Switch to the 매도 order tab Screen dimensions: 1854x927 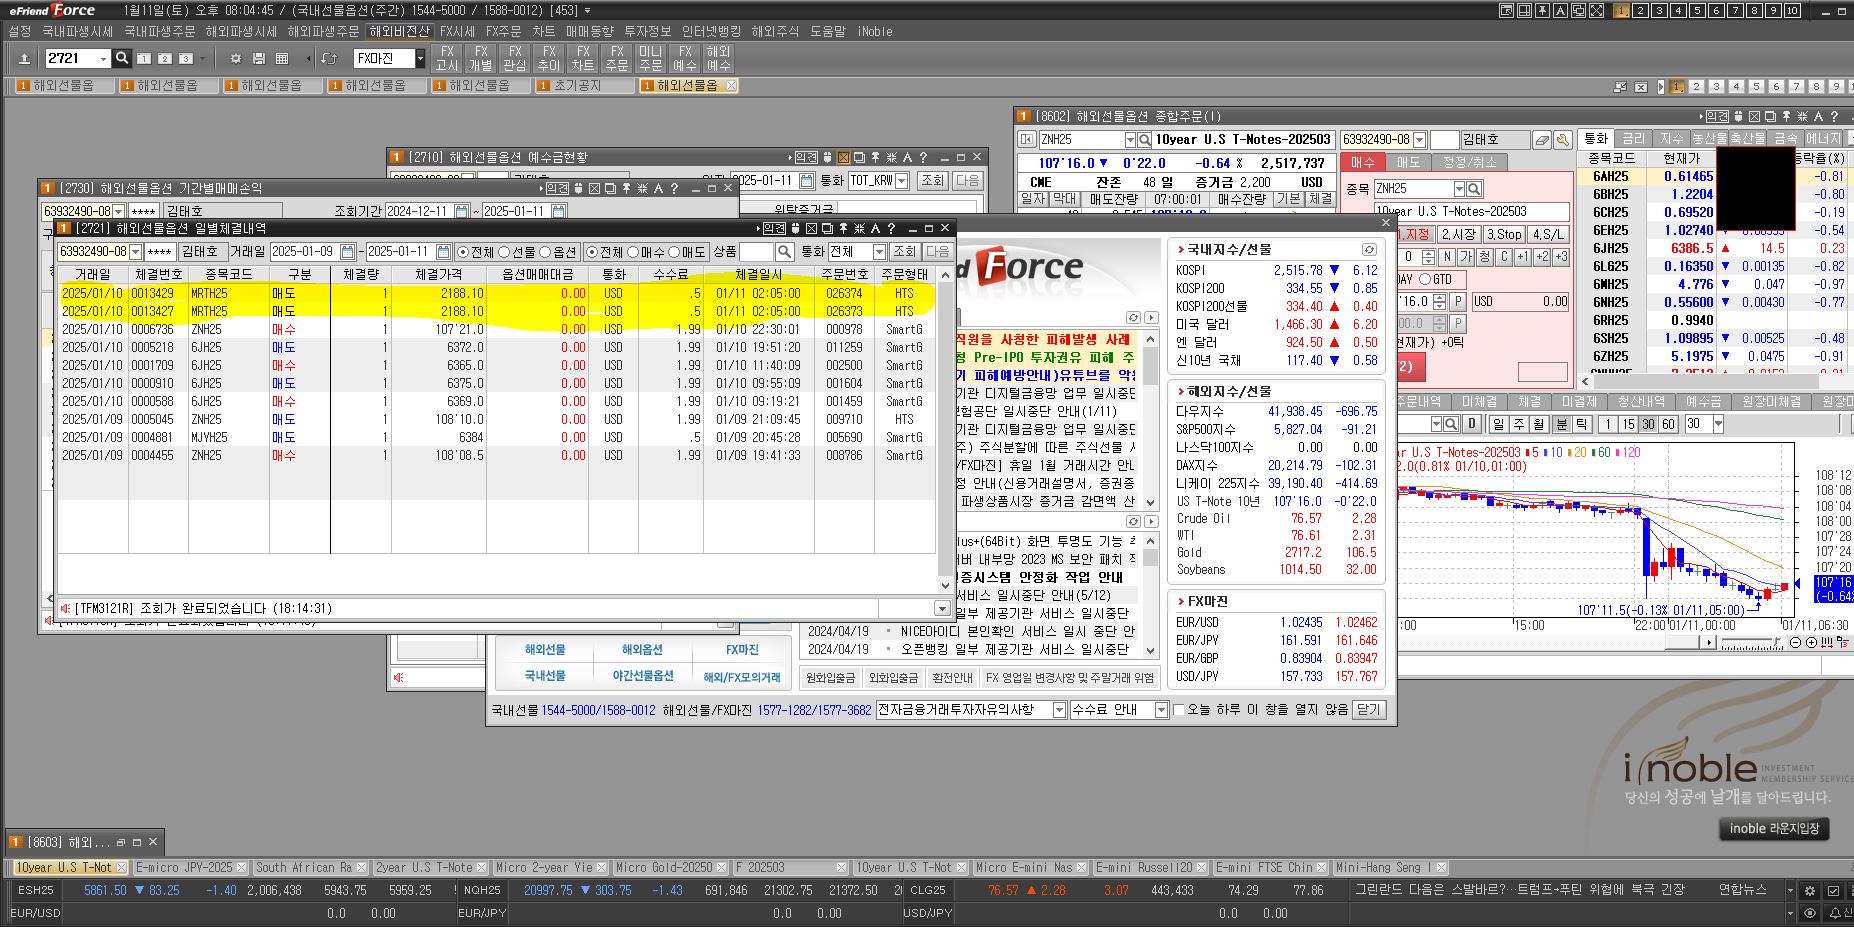(1408, 162)
